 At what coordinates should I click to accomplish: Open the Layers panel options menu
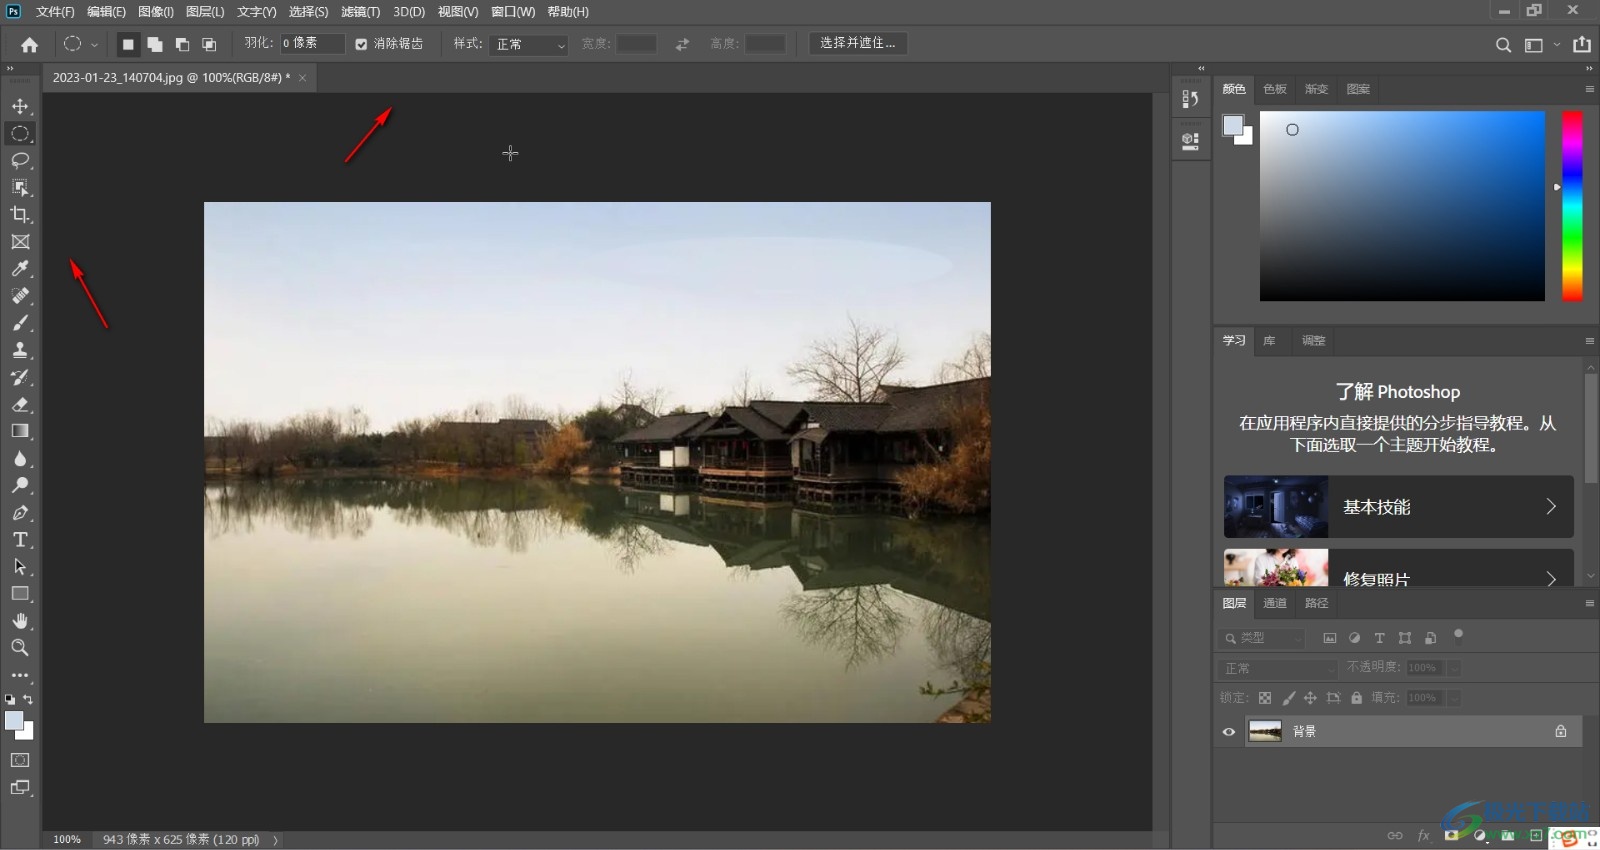[1589, 603]
